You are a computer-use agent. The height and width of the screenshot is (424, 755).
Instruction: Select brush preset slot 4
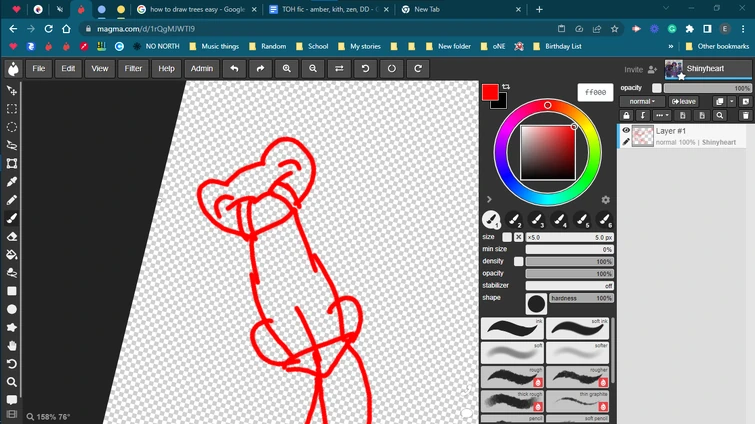(x=559, y=220)
